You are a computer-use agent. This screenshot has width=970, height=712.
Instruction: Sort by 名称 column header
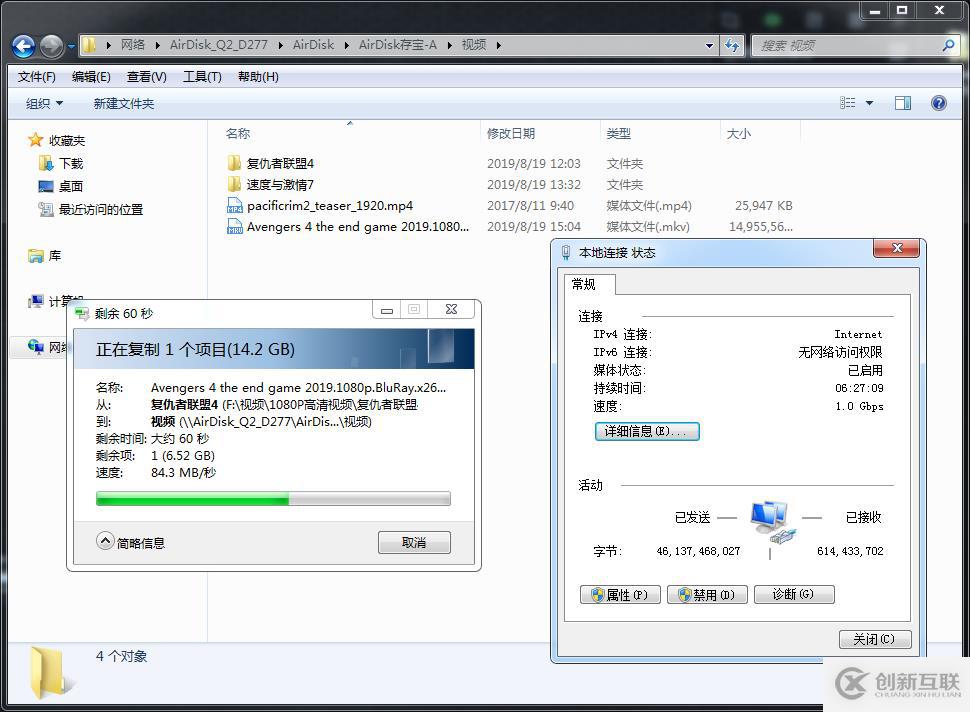(238, 134)
